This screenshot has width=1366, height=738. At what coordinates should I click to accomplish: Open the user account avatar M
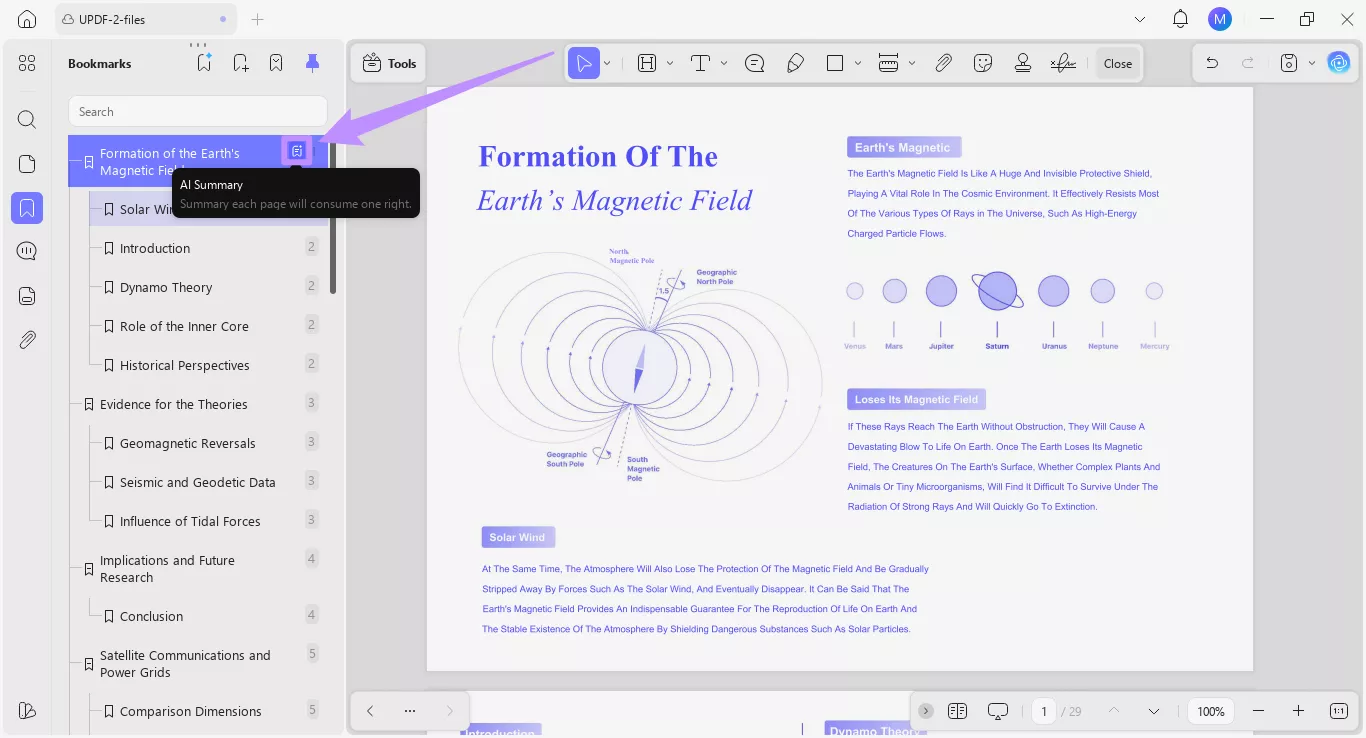tap(1220, 19)
